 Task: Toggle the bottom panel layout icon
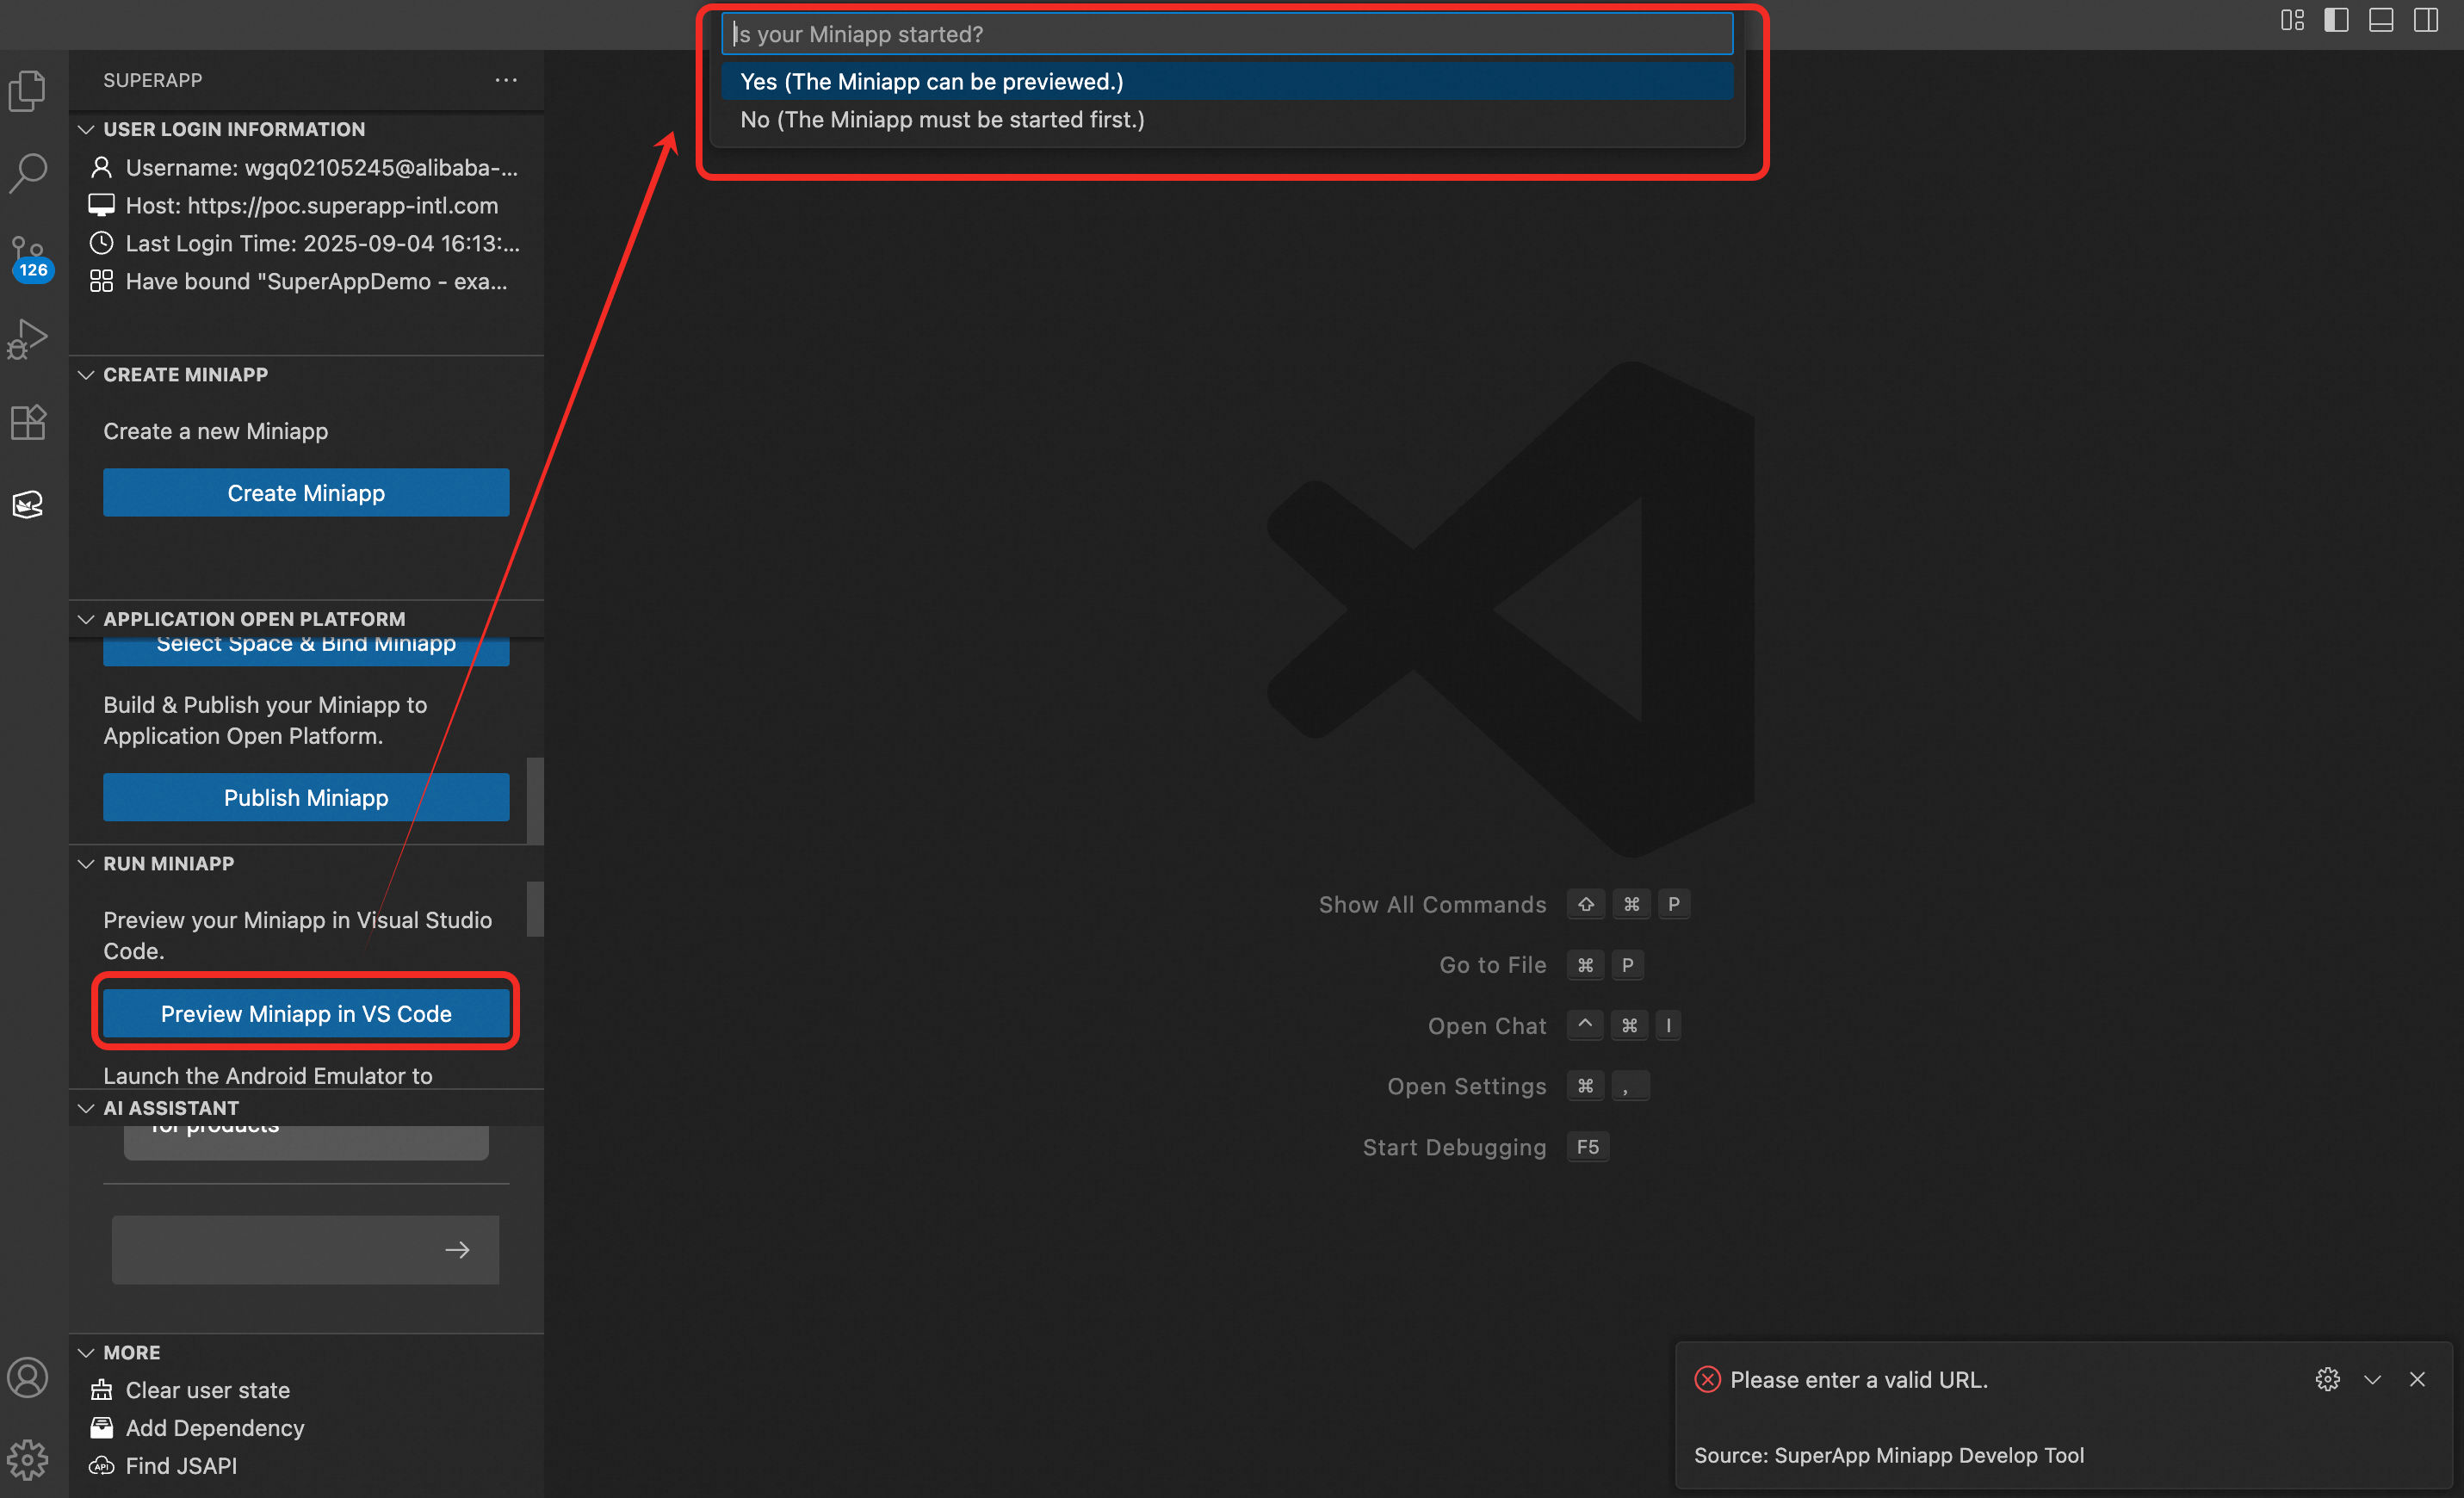coord(2380,20)
